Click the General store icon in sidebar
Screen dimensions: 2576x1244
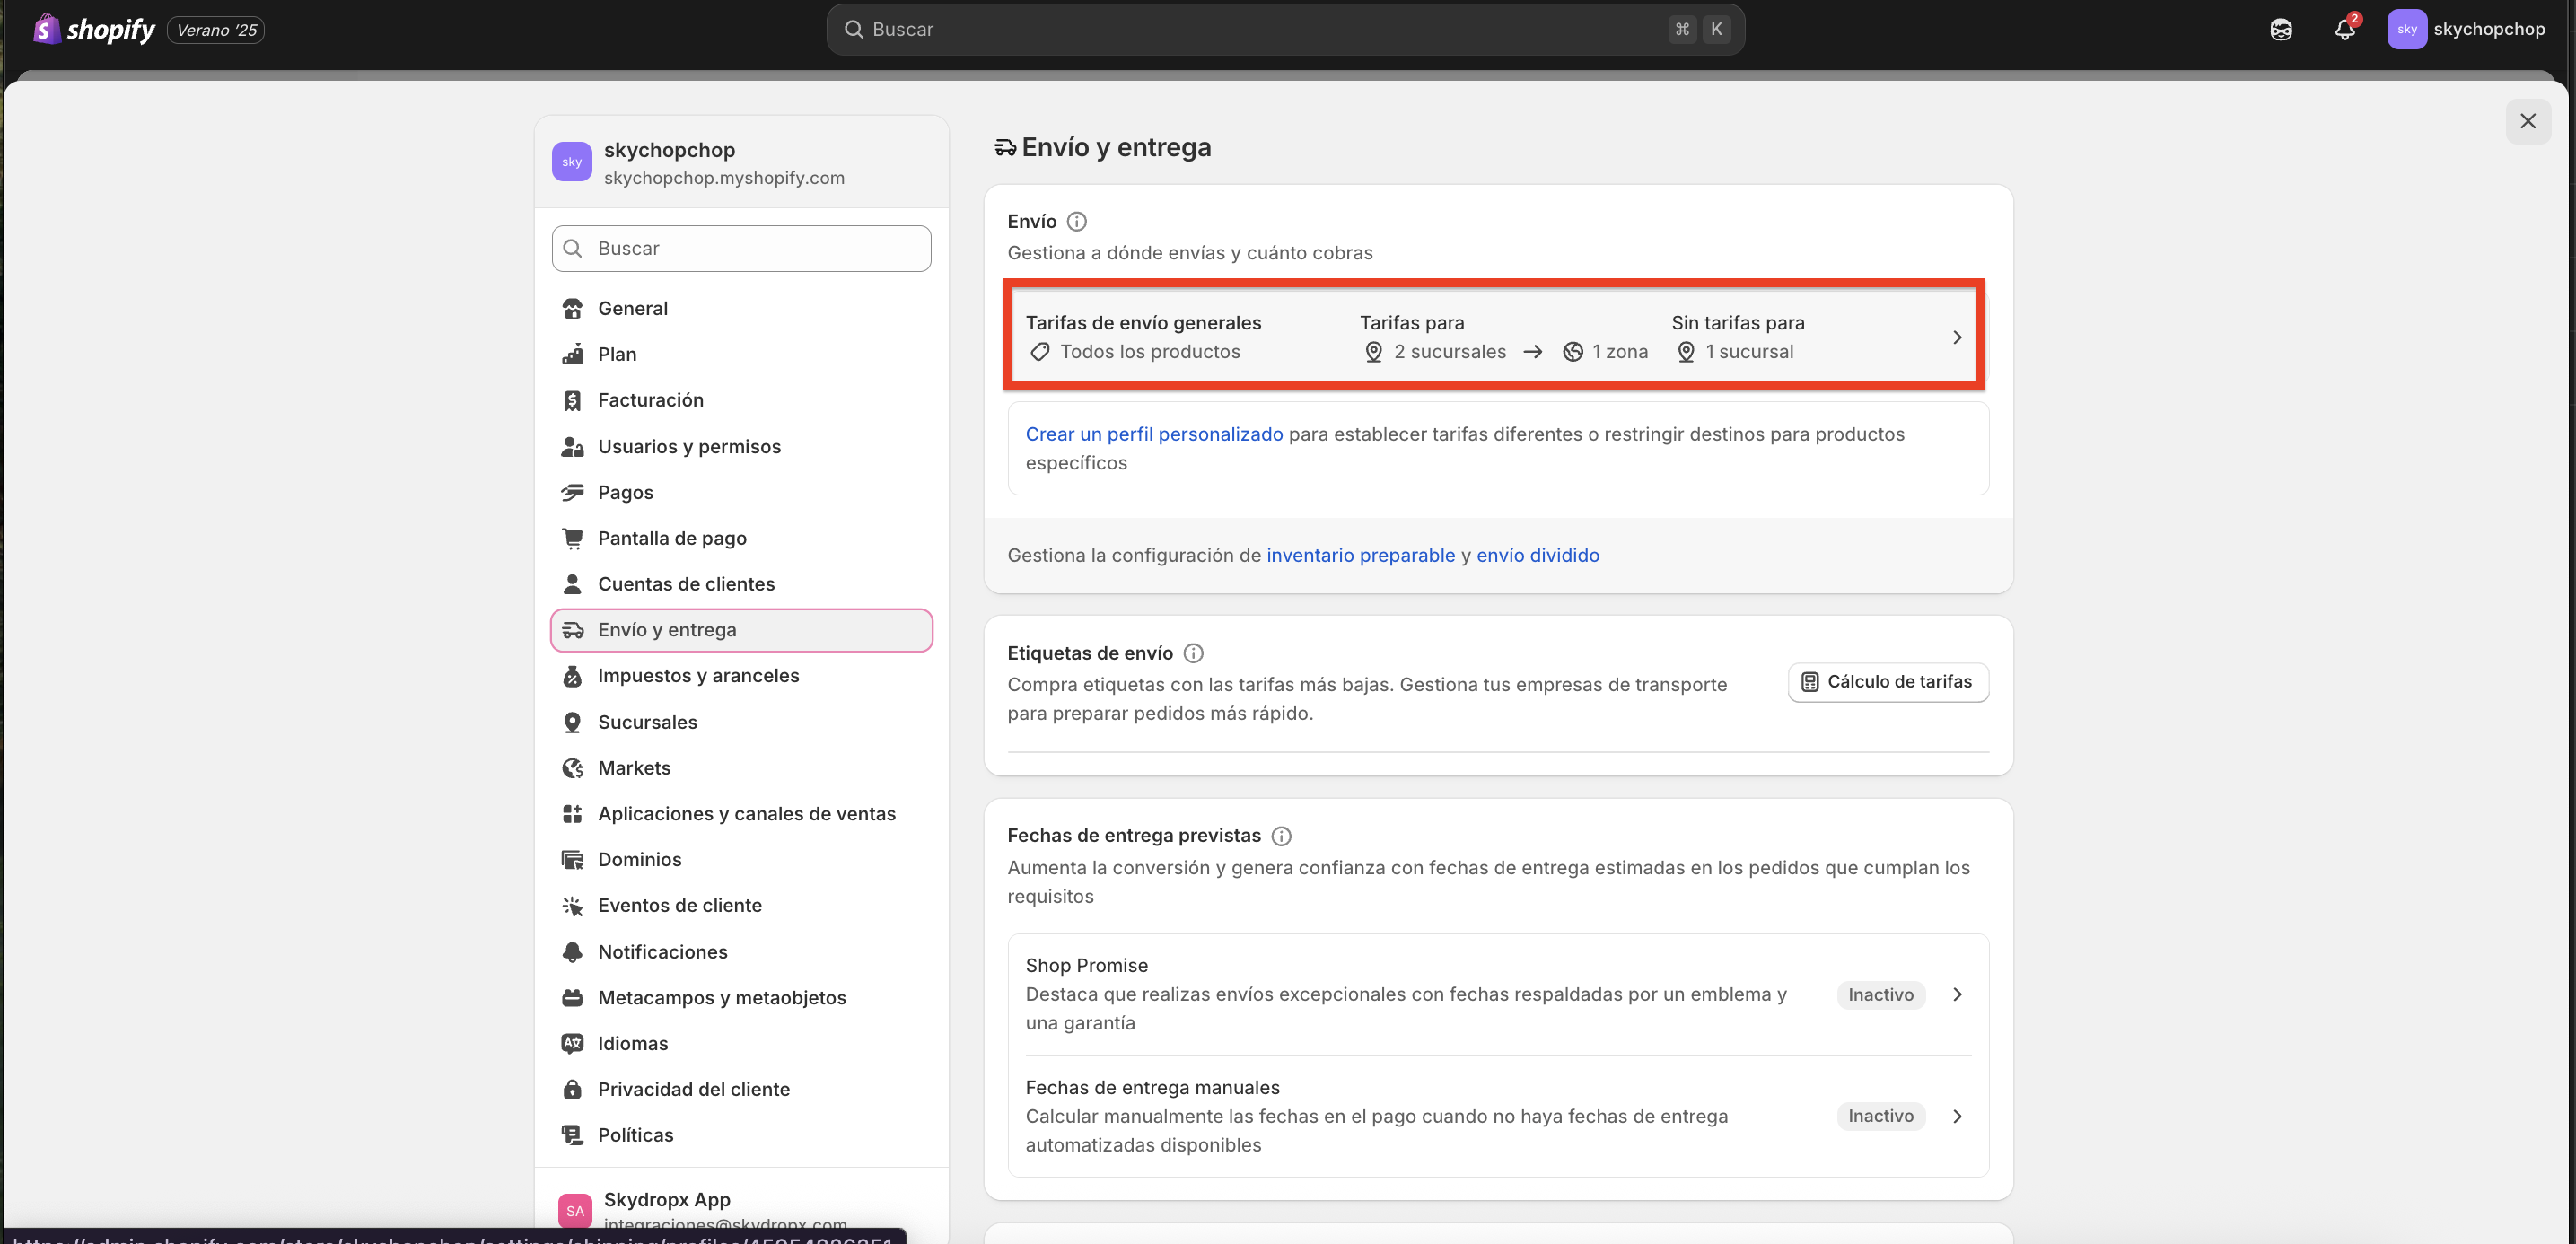coord(572,308)
